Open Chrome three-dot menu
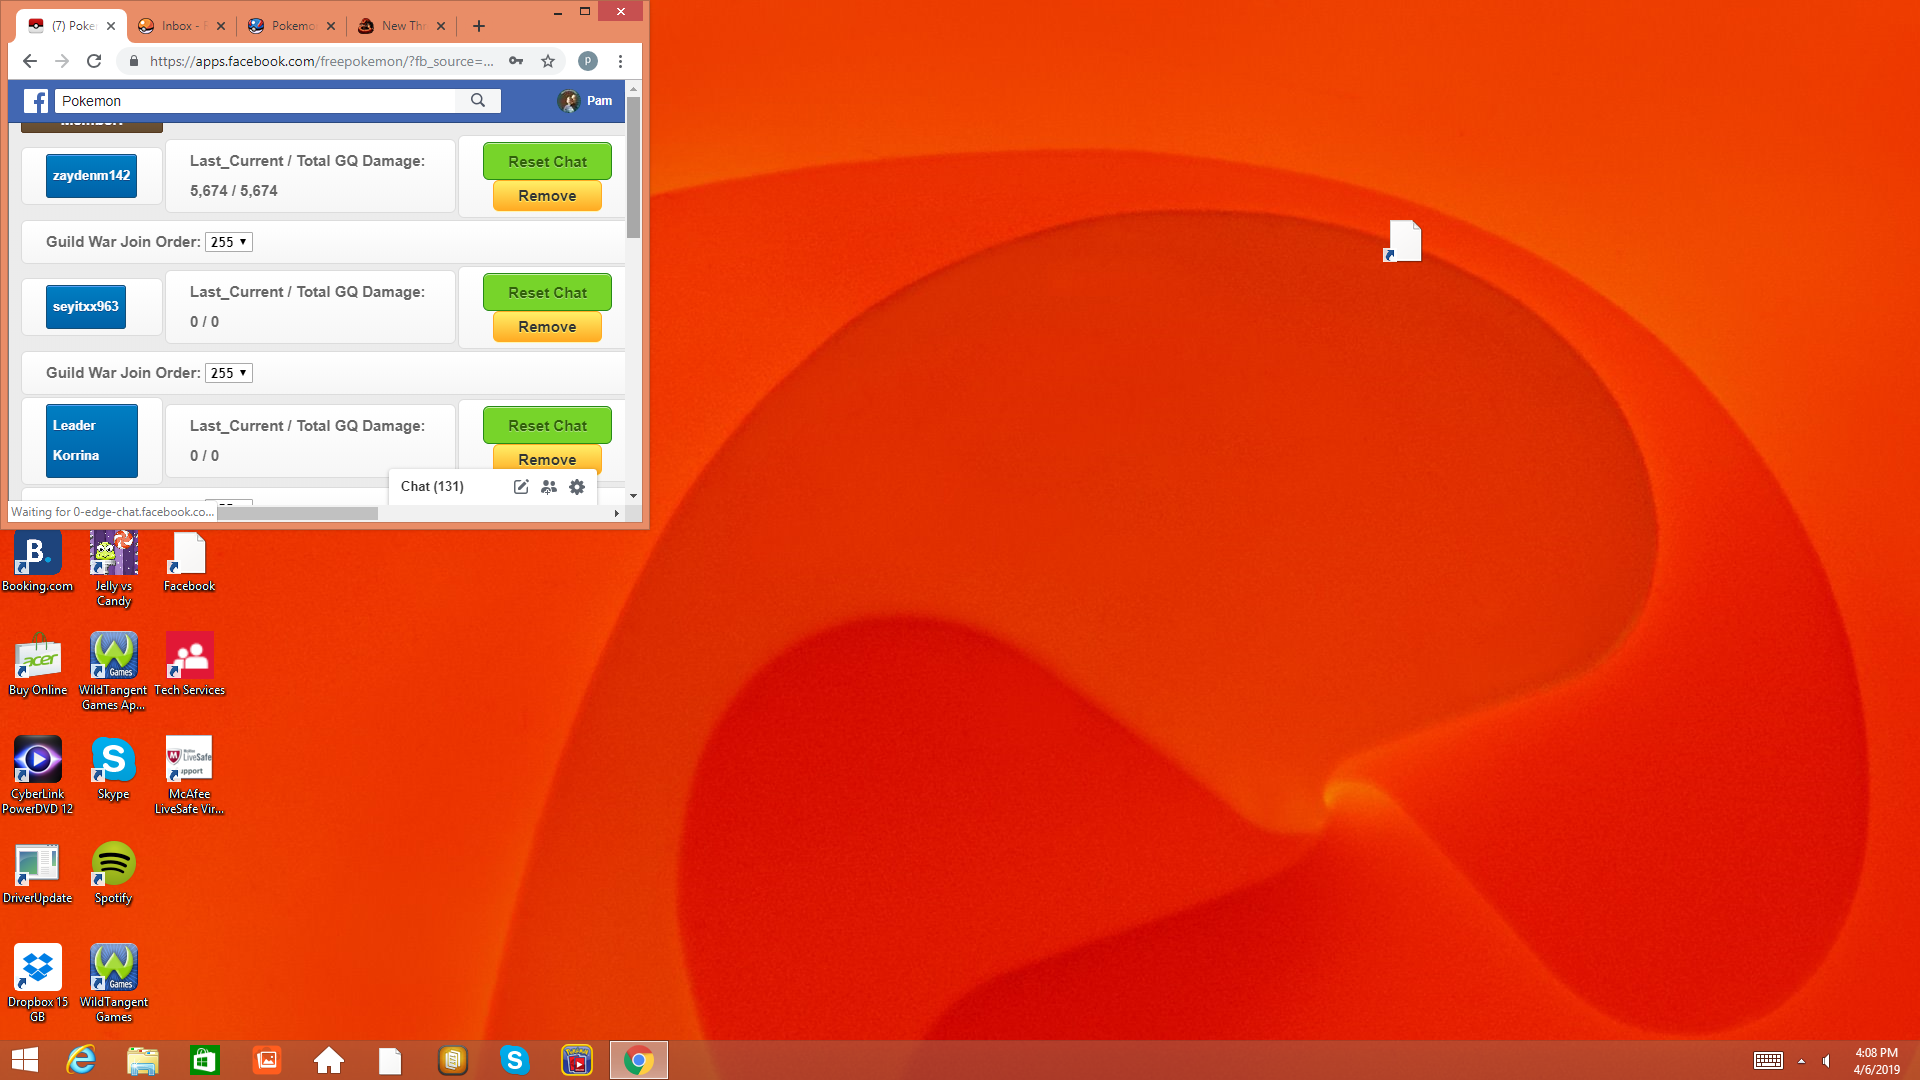The width and height of the screenshot is (1920, 1080). tap(620, 61)
